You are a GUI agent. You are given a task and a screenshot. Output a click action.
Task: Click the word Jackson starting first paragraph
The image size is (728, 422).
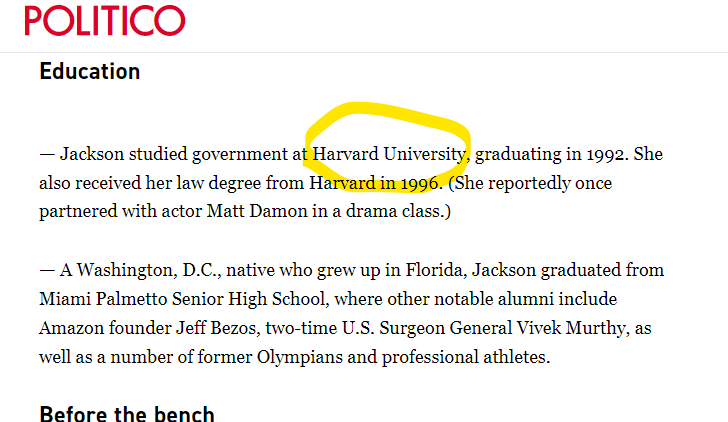tap(92, 154)
